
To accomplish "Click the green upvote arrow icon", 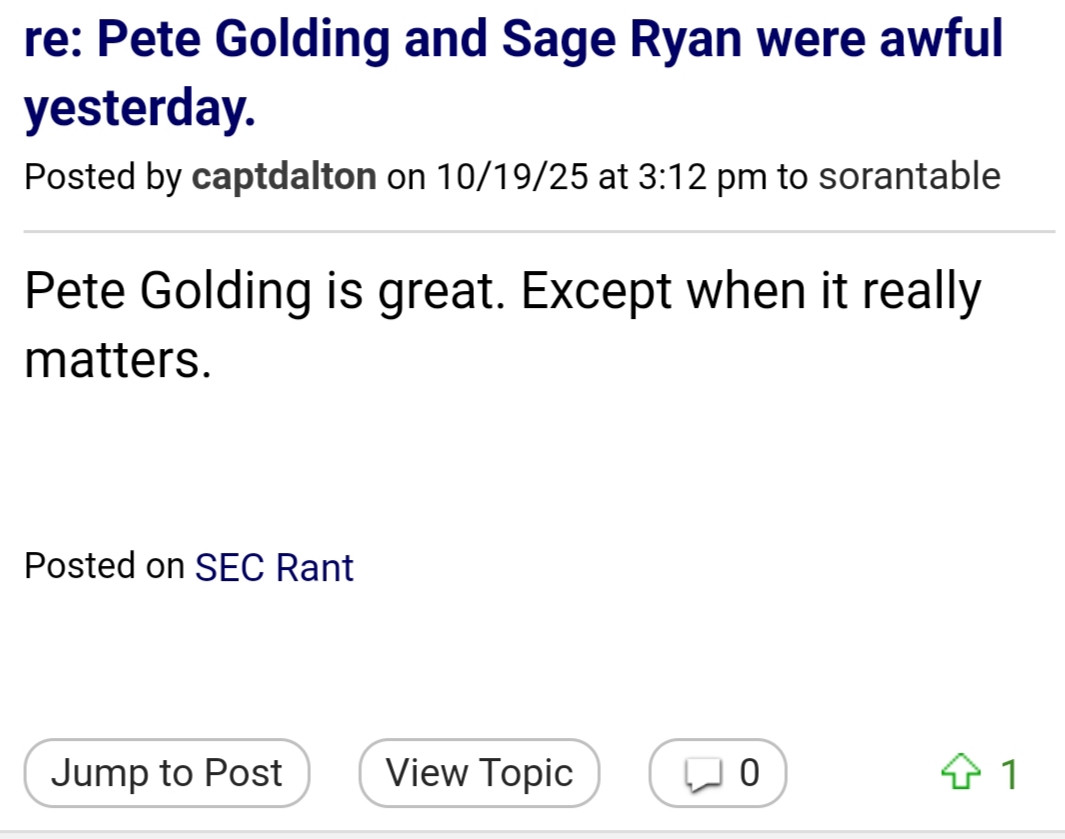I will point(961,773).
